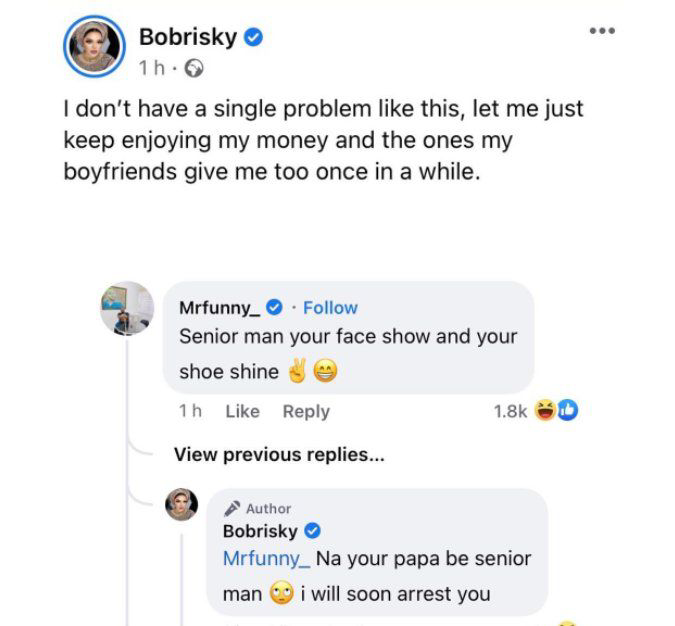Click Bobrisky name in the reply

click(260, 531)
